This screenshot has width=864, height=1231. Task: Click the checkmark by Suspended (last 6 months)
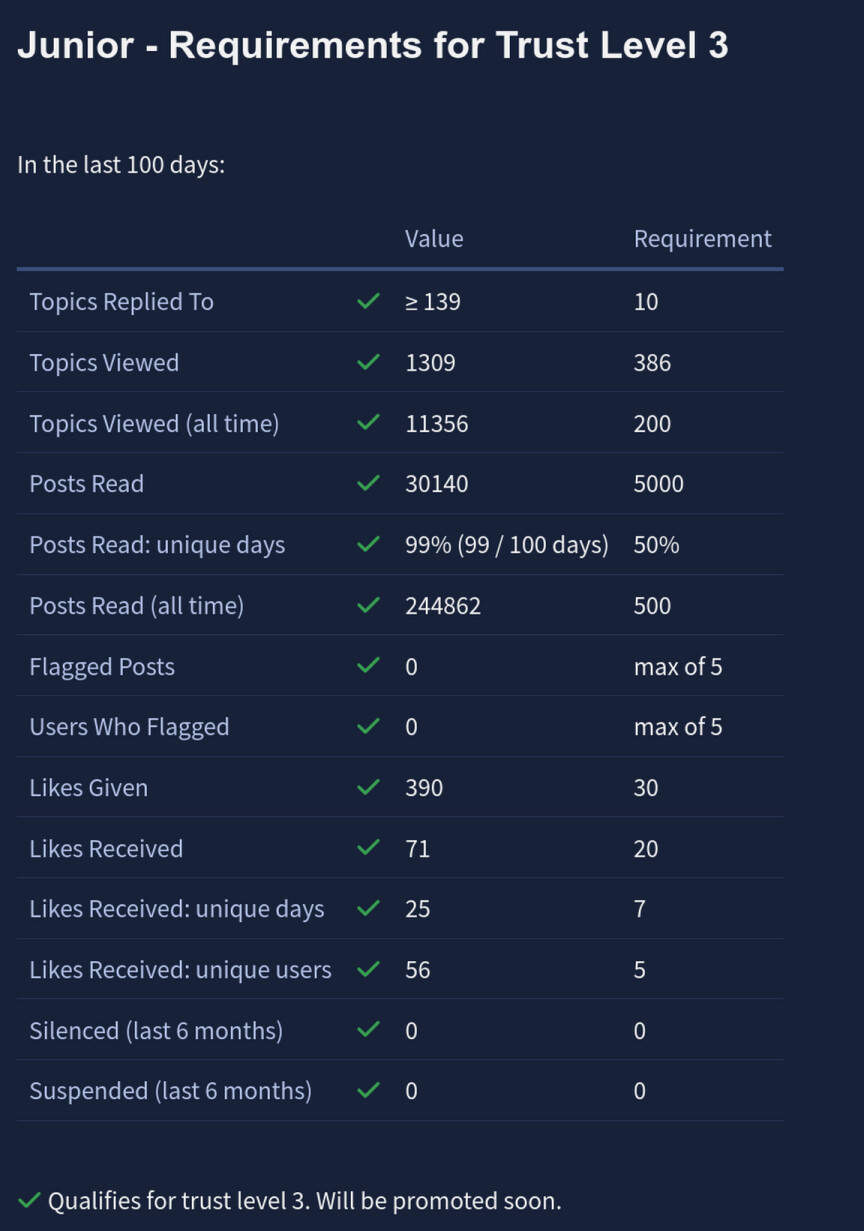[369, 1090]
